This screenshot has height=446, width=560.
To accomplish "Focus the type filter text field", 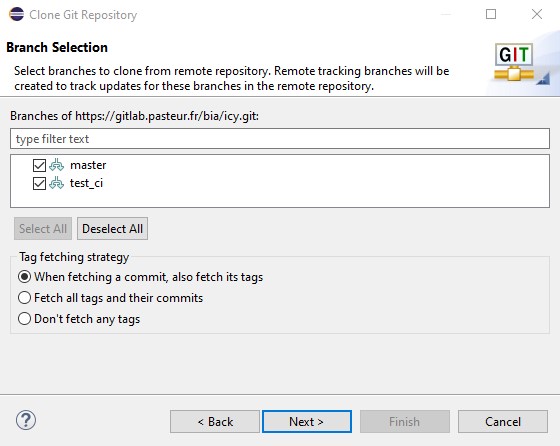I will pos(280,139).
